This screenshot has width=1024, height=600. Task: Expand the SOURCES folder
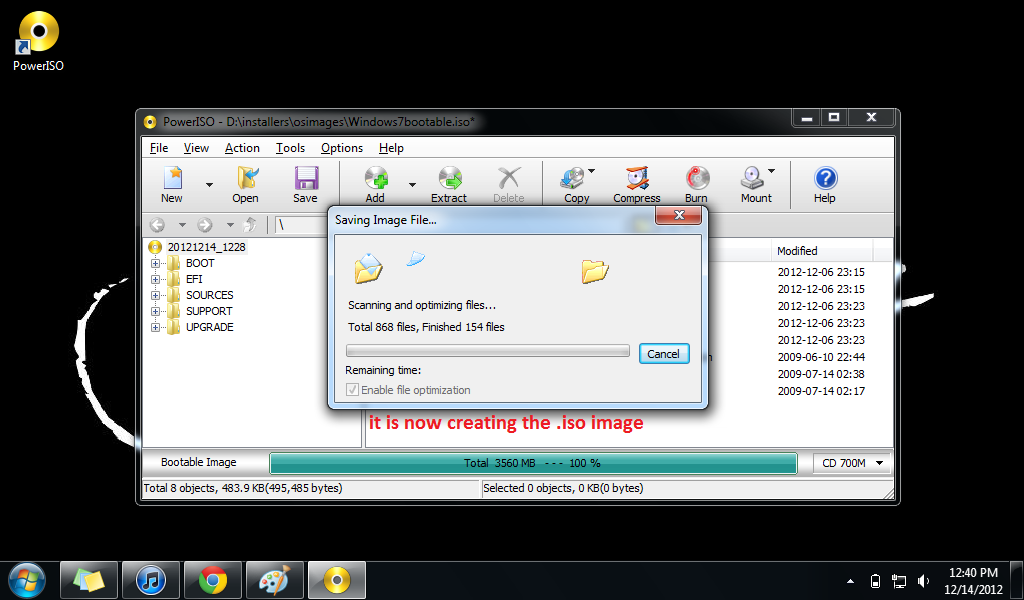point(155,295)
